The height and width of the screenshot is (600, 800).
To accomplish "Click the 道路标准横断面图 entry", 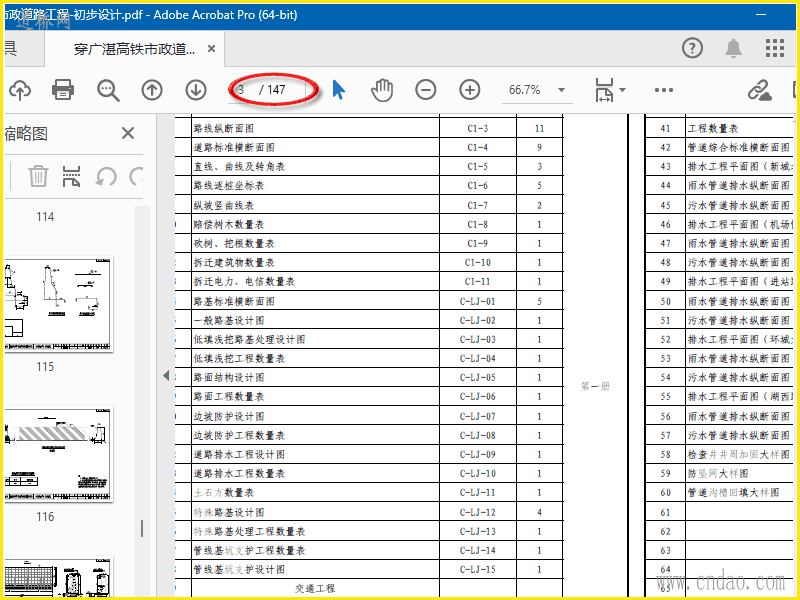I will coord(234,147).
